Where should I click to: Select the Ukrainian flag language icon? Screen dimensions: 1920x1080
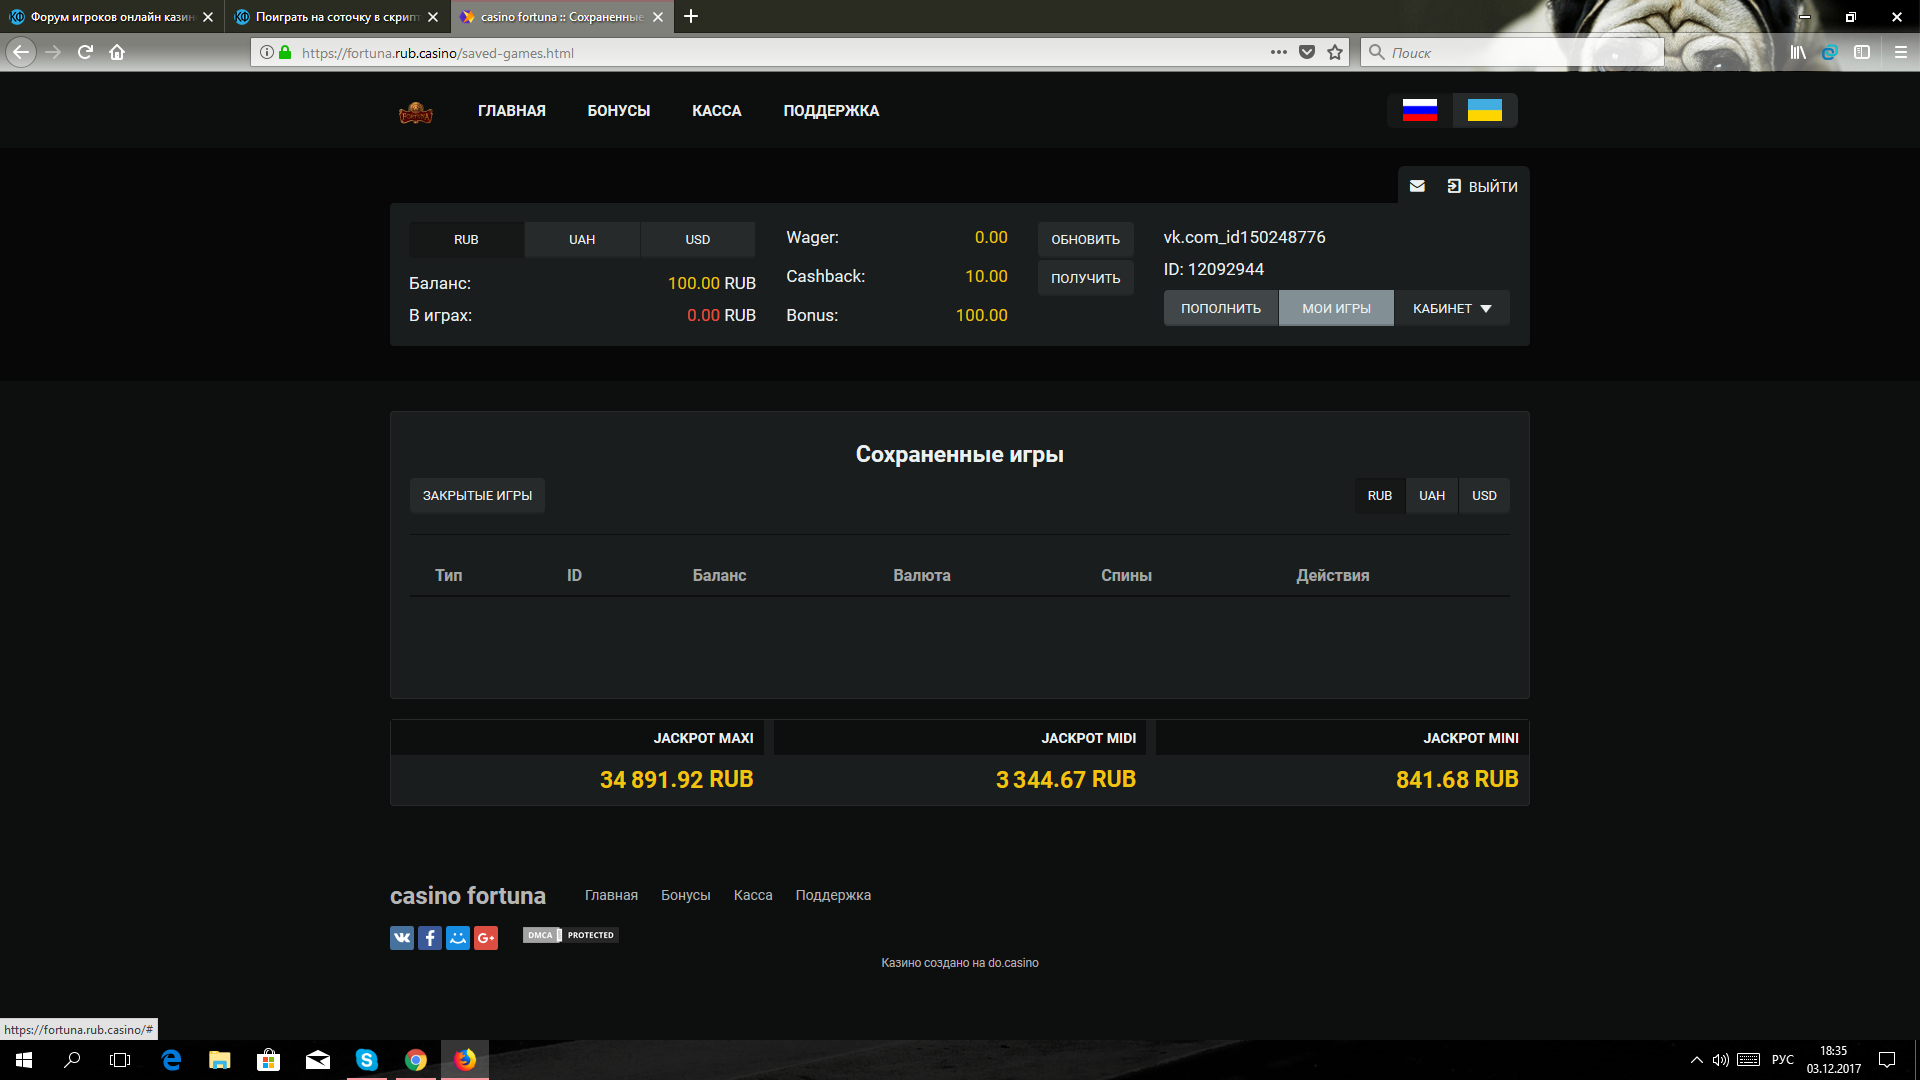coord(1484,111)
